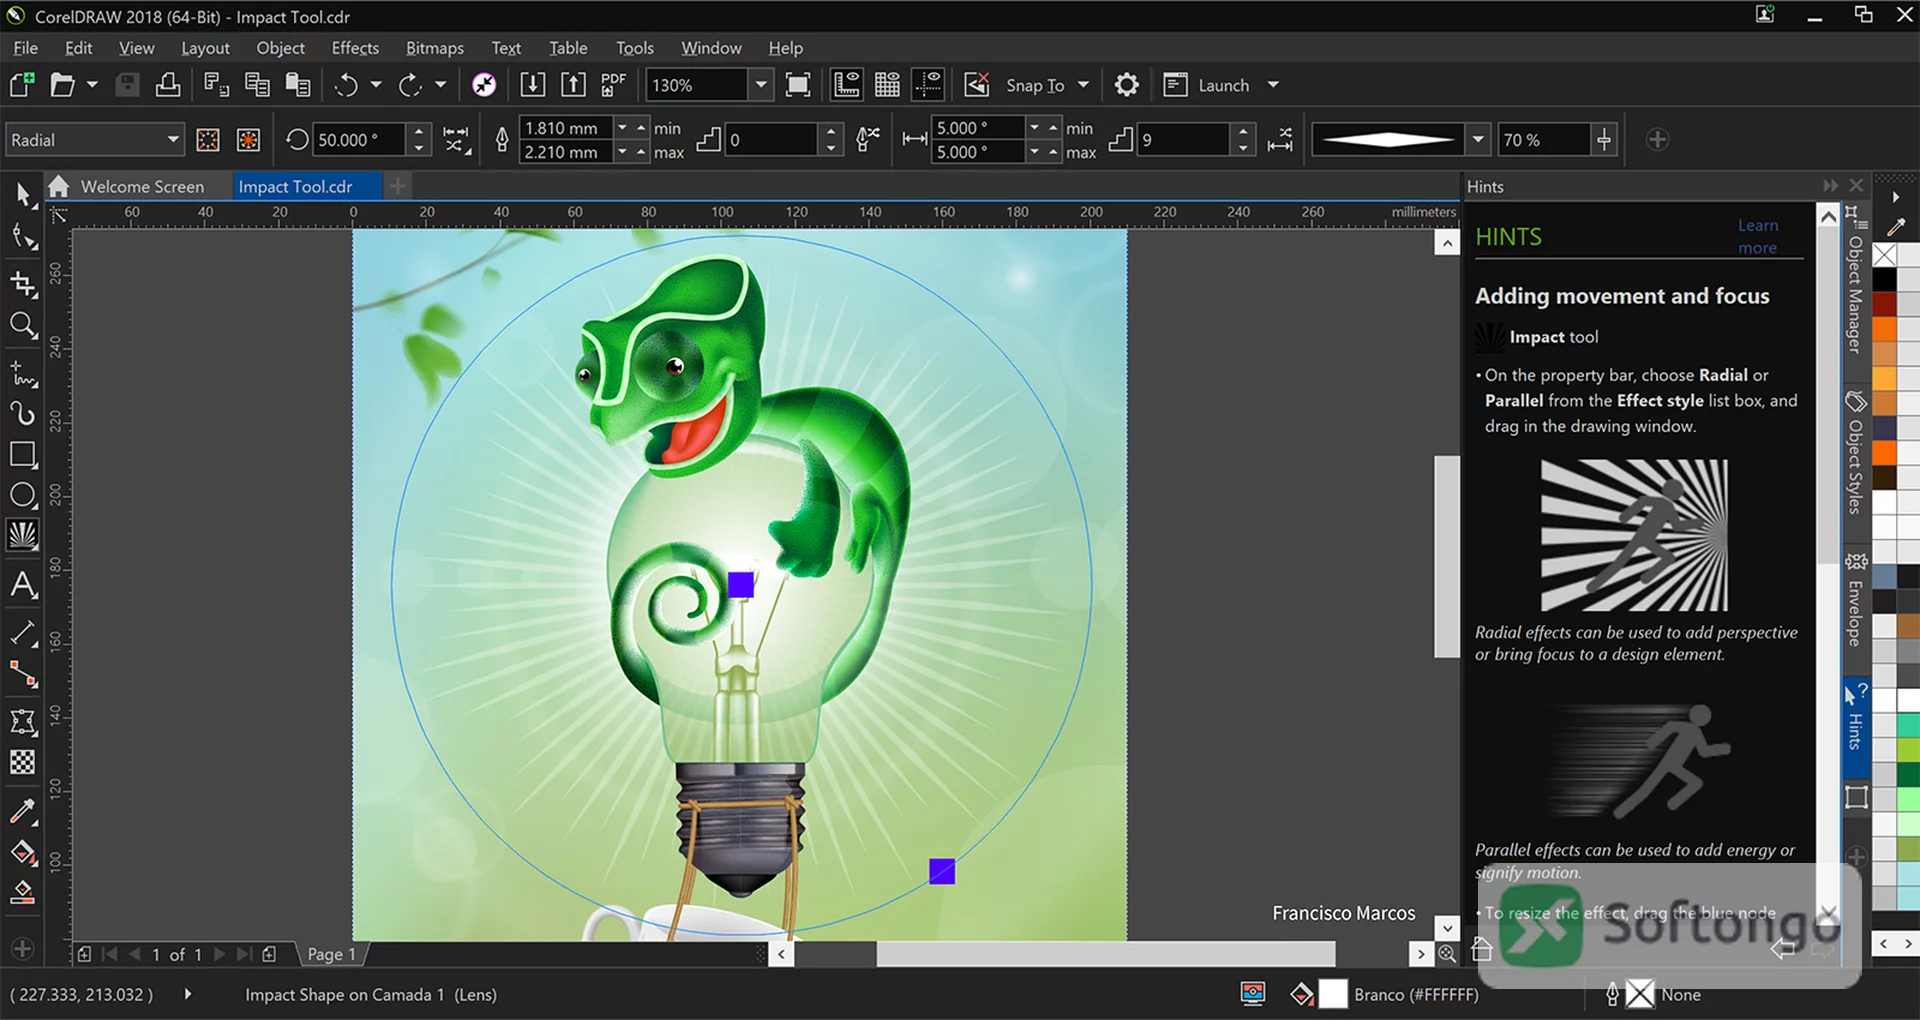Image resolution: width=1920 pixels, height=1020 pixels.
Task: Select the Crop tool
Action: point(23,284)
